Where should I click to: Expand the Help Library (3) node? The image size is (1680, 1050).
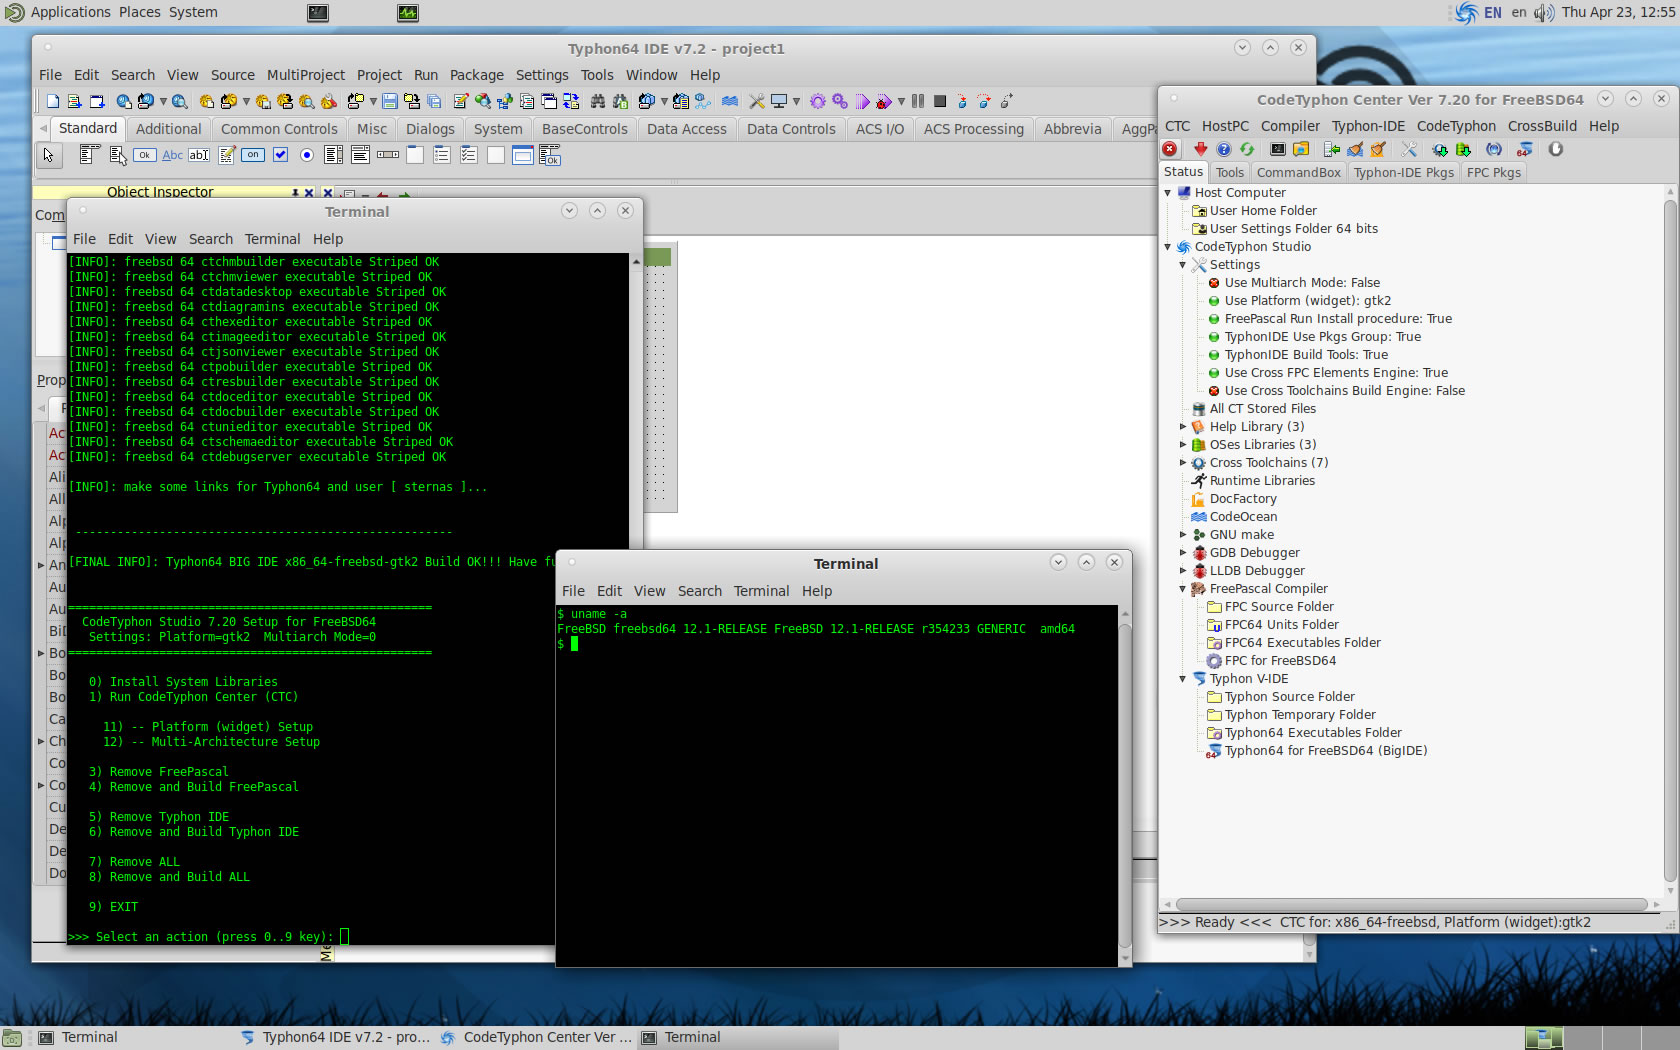[1182, 427]
